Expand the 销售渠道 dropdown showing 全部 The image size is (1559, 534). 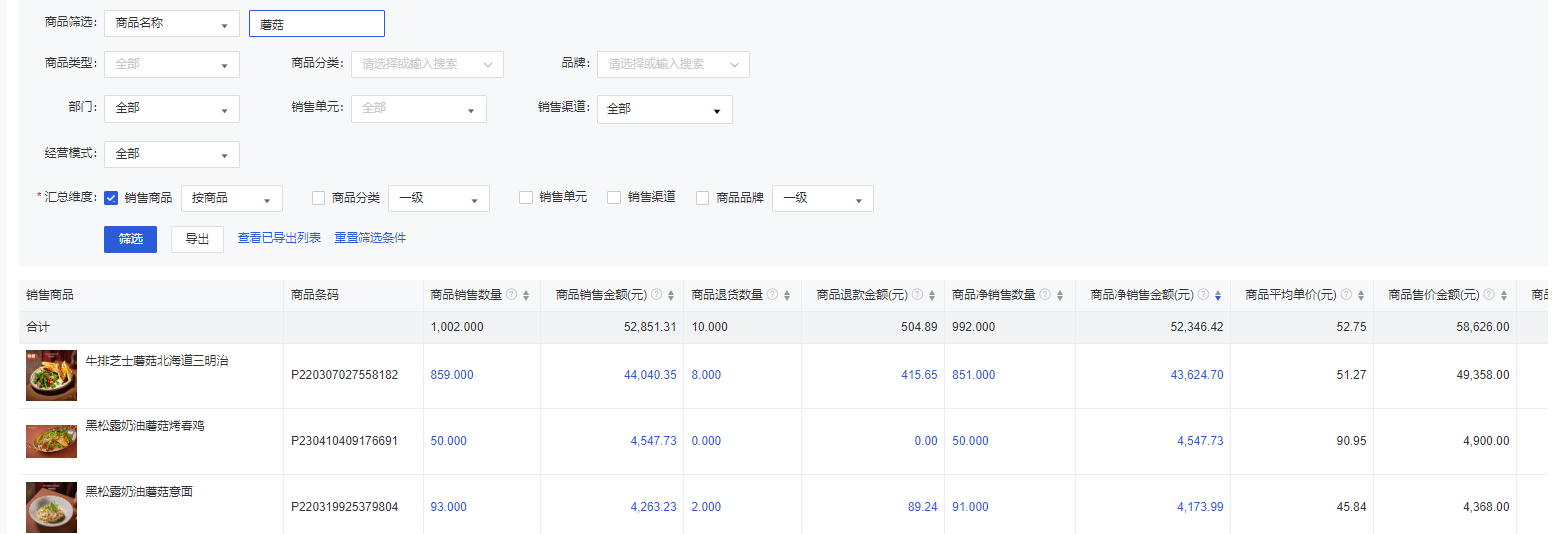pos(665,109)
